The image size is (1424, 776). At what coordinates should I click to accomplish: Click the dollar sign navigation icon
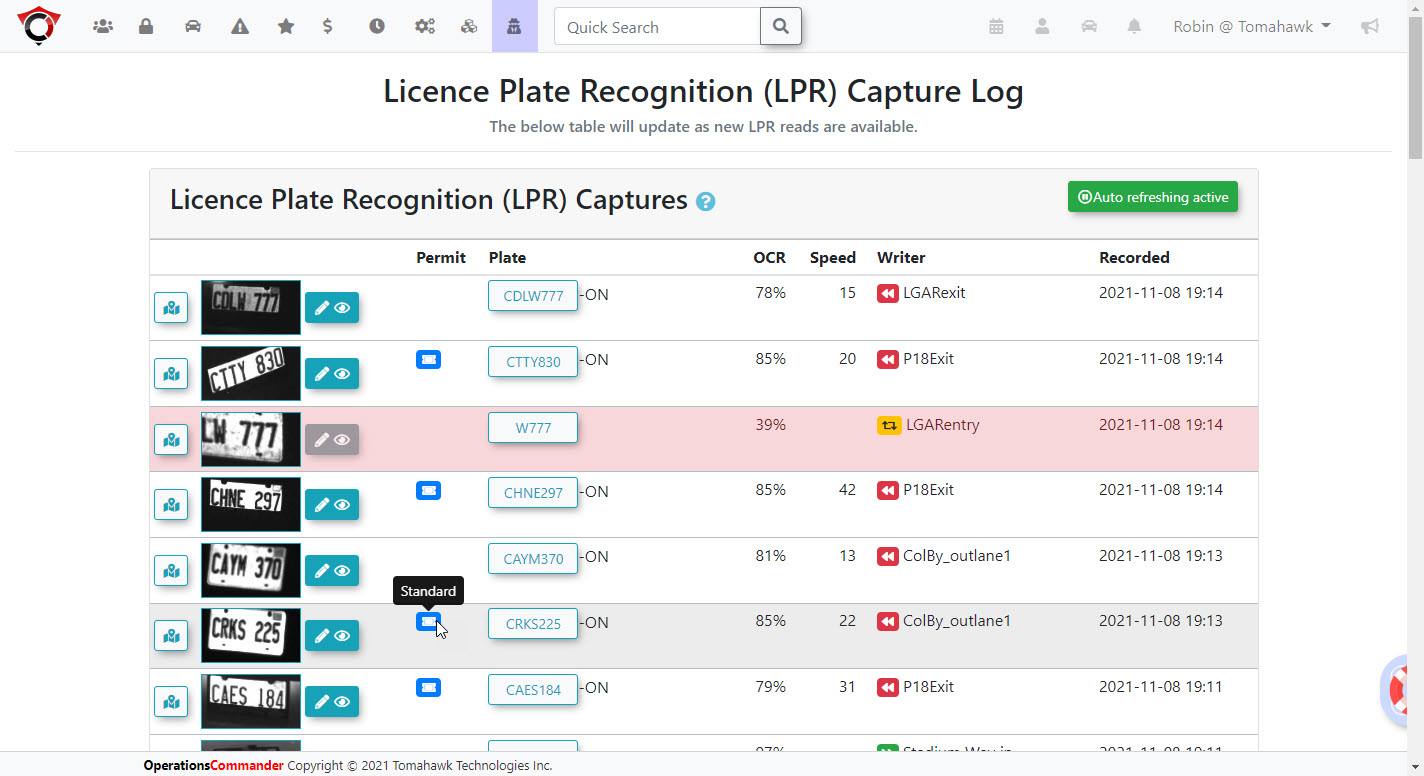point(328,27)
